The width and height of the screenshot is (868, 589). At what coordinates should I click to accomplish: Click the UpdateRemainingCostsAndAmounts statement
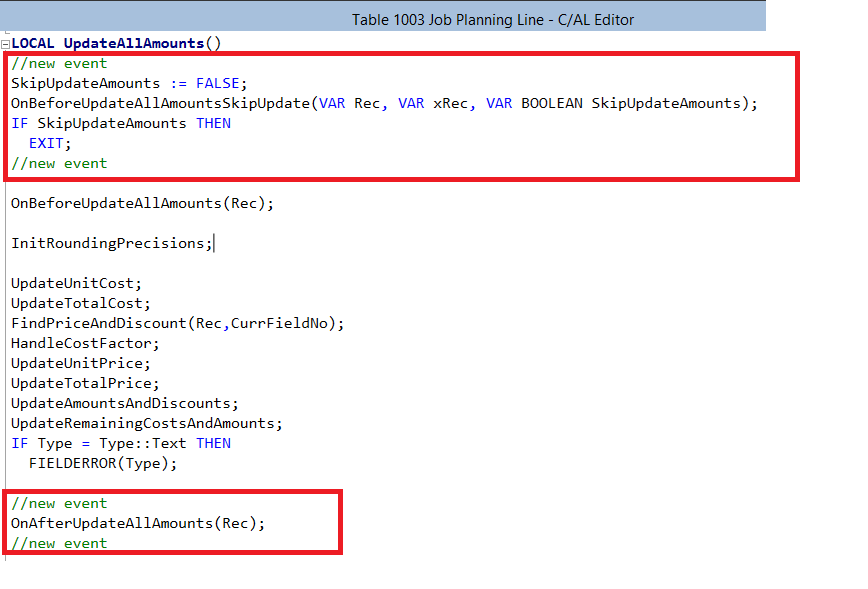145,423
